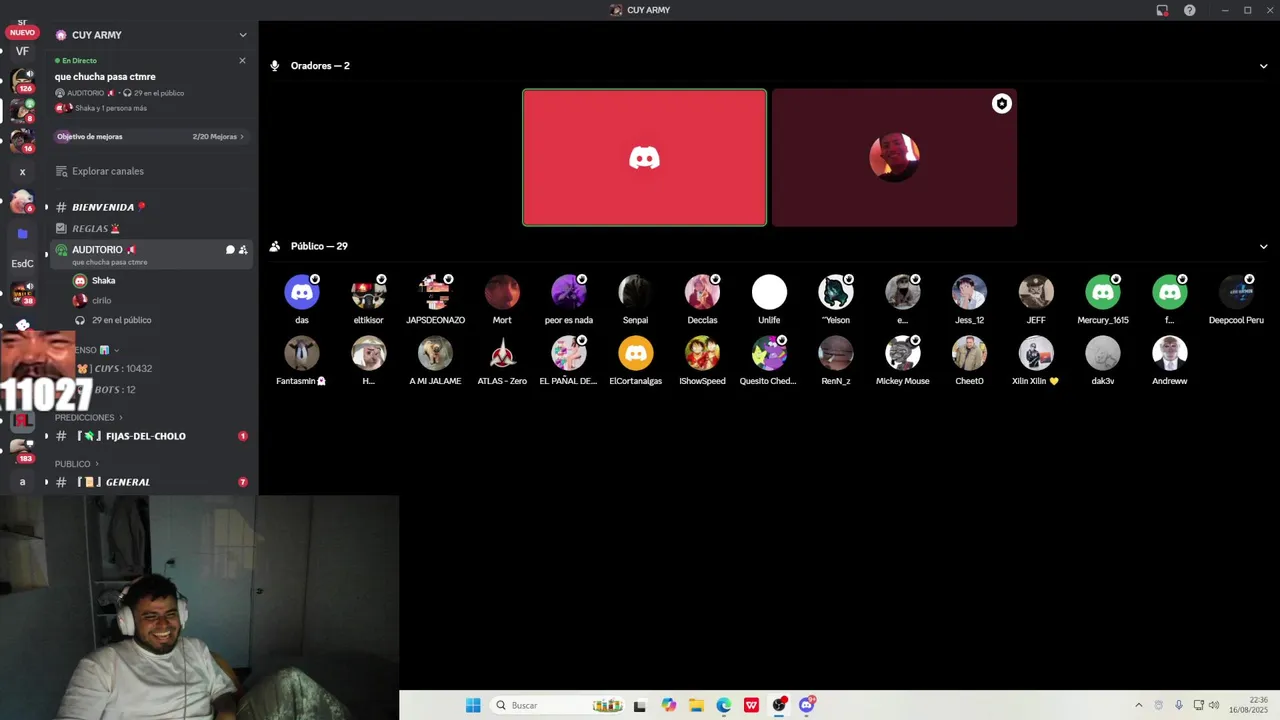Expand the FIJAS-DEL-CHOLO thread arrow
The height and width of the screenshot is (720, 1280).
click(x=46, y=436)
